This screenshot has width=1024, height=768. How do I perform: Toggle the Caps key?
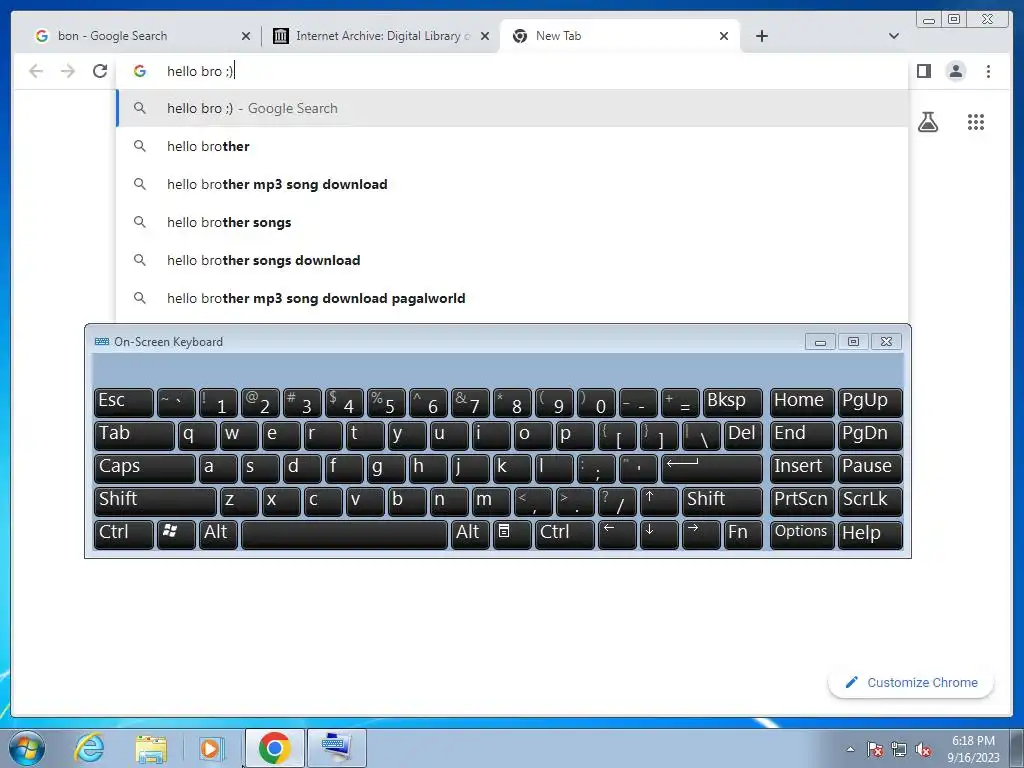coord(144,468)
